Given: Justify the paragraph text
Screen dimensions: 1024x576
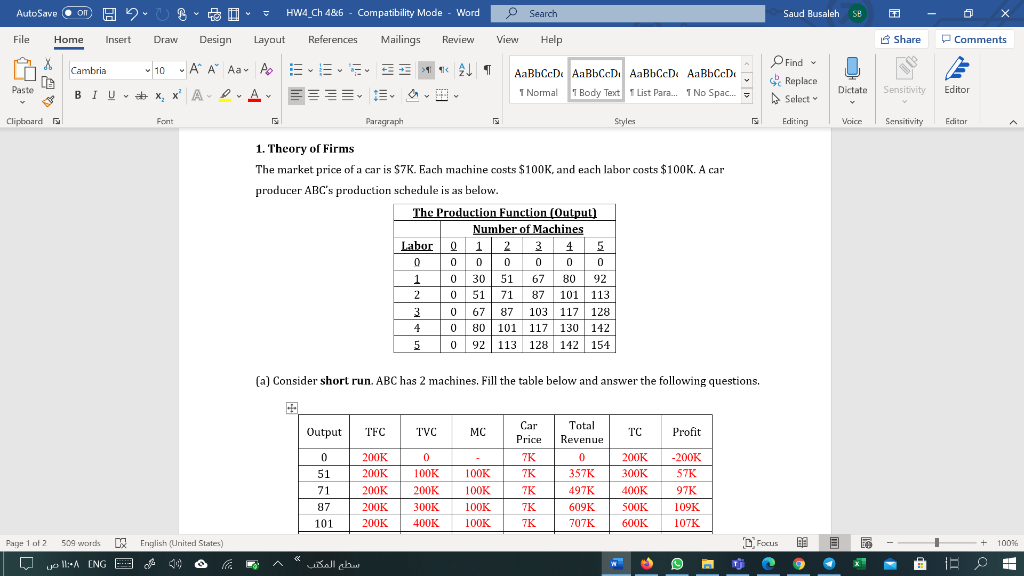Looking at the screenshot, I should (348, 96).
